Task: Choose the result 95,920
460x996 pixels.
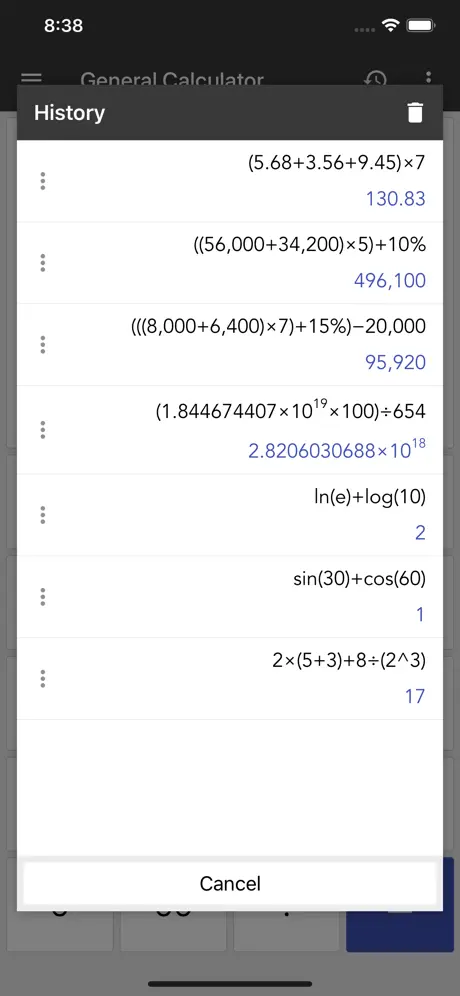Action: (395, 363)
